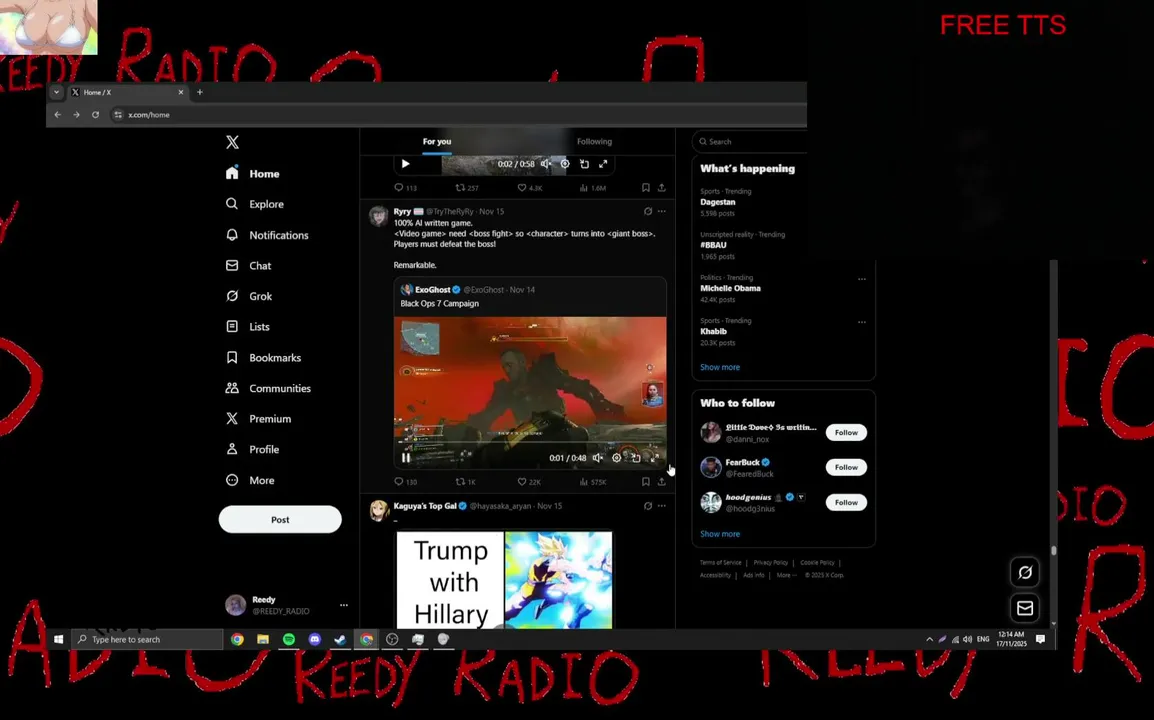Follow the @danni_nox account
Image resolution: width=1154 pixels, height=720 pixels.
[x=846, y=432]
